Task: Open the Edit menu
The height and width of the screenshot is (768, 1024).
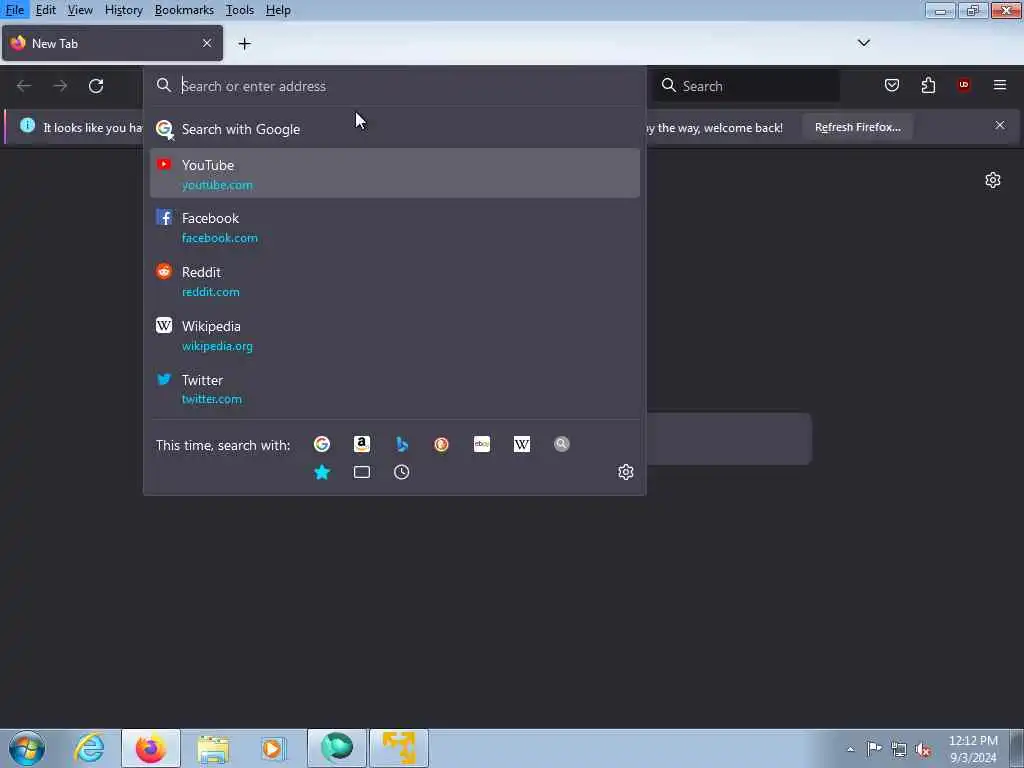Action: point(46,10)
